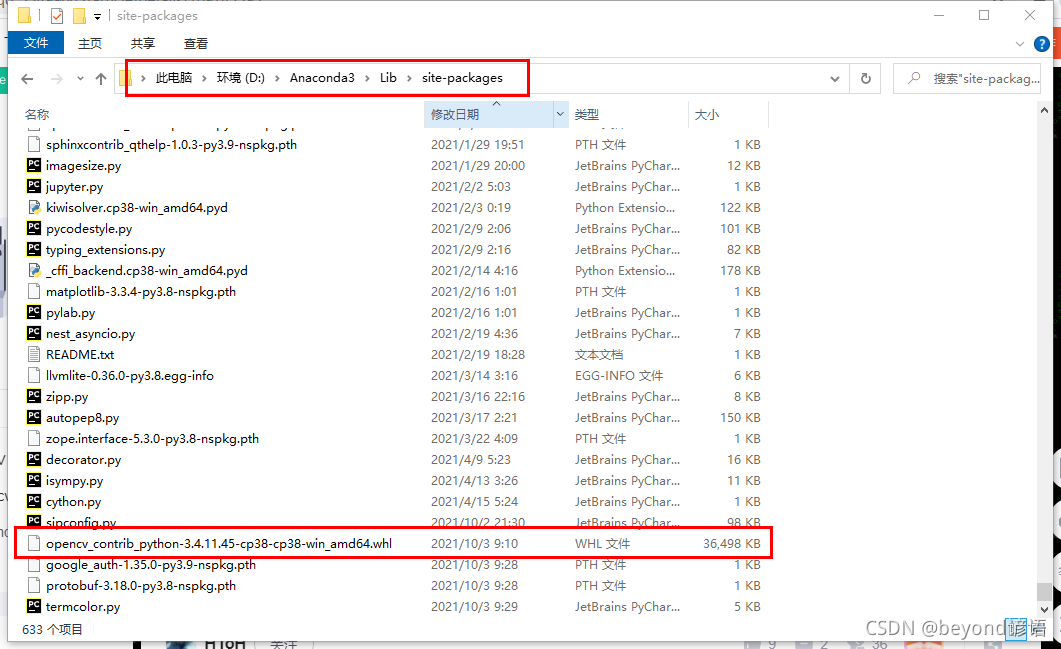Select the kiwisolver.cp38-win_amd64.pyd icon
This screenshot has width=1061, height=649.
pyautogui.click(x=34, y=207)
